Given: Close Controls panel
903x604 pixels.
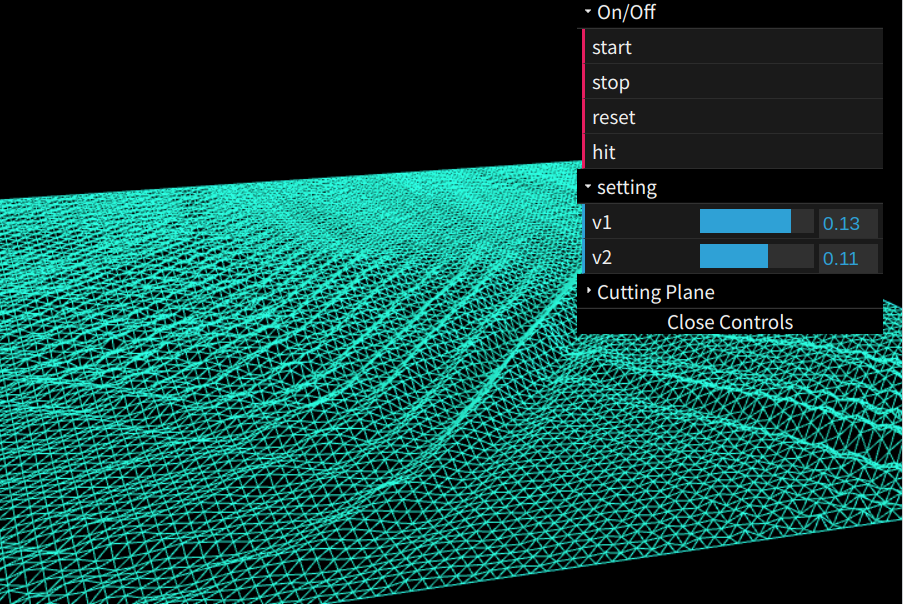Looking at the screenshot, I should coord(730,322).
